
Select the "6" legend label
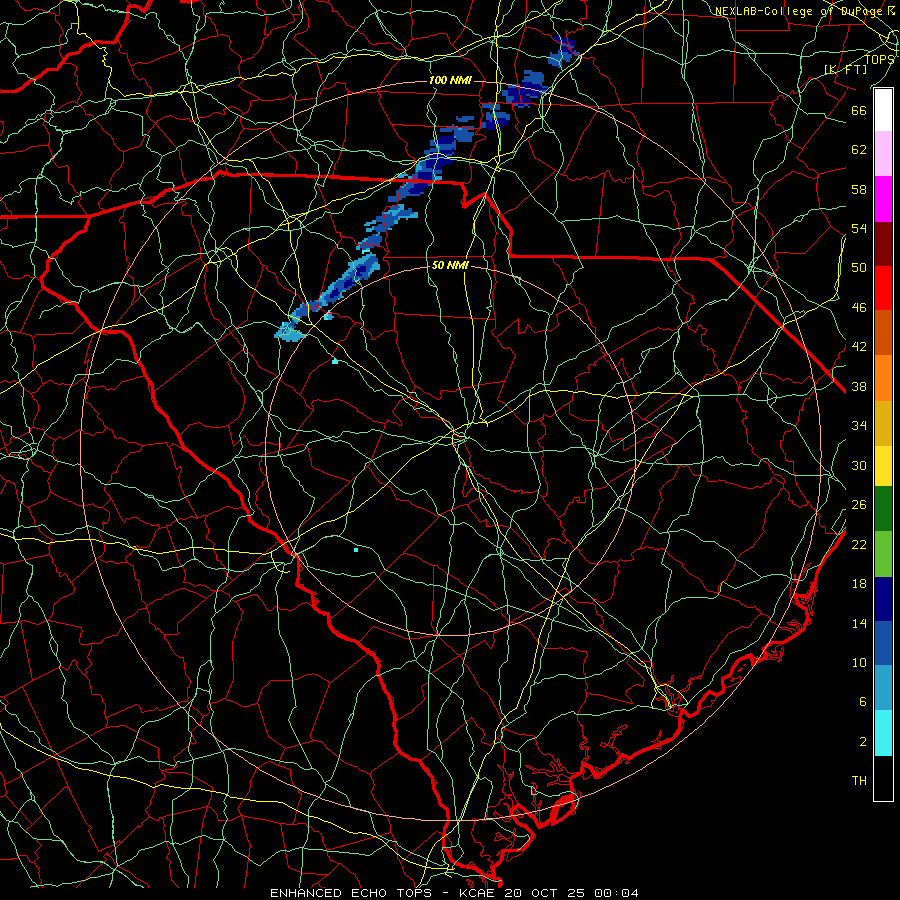863,702
